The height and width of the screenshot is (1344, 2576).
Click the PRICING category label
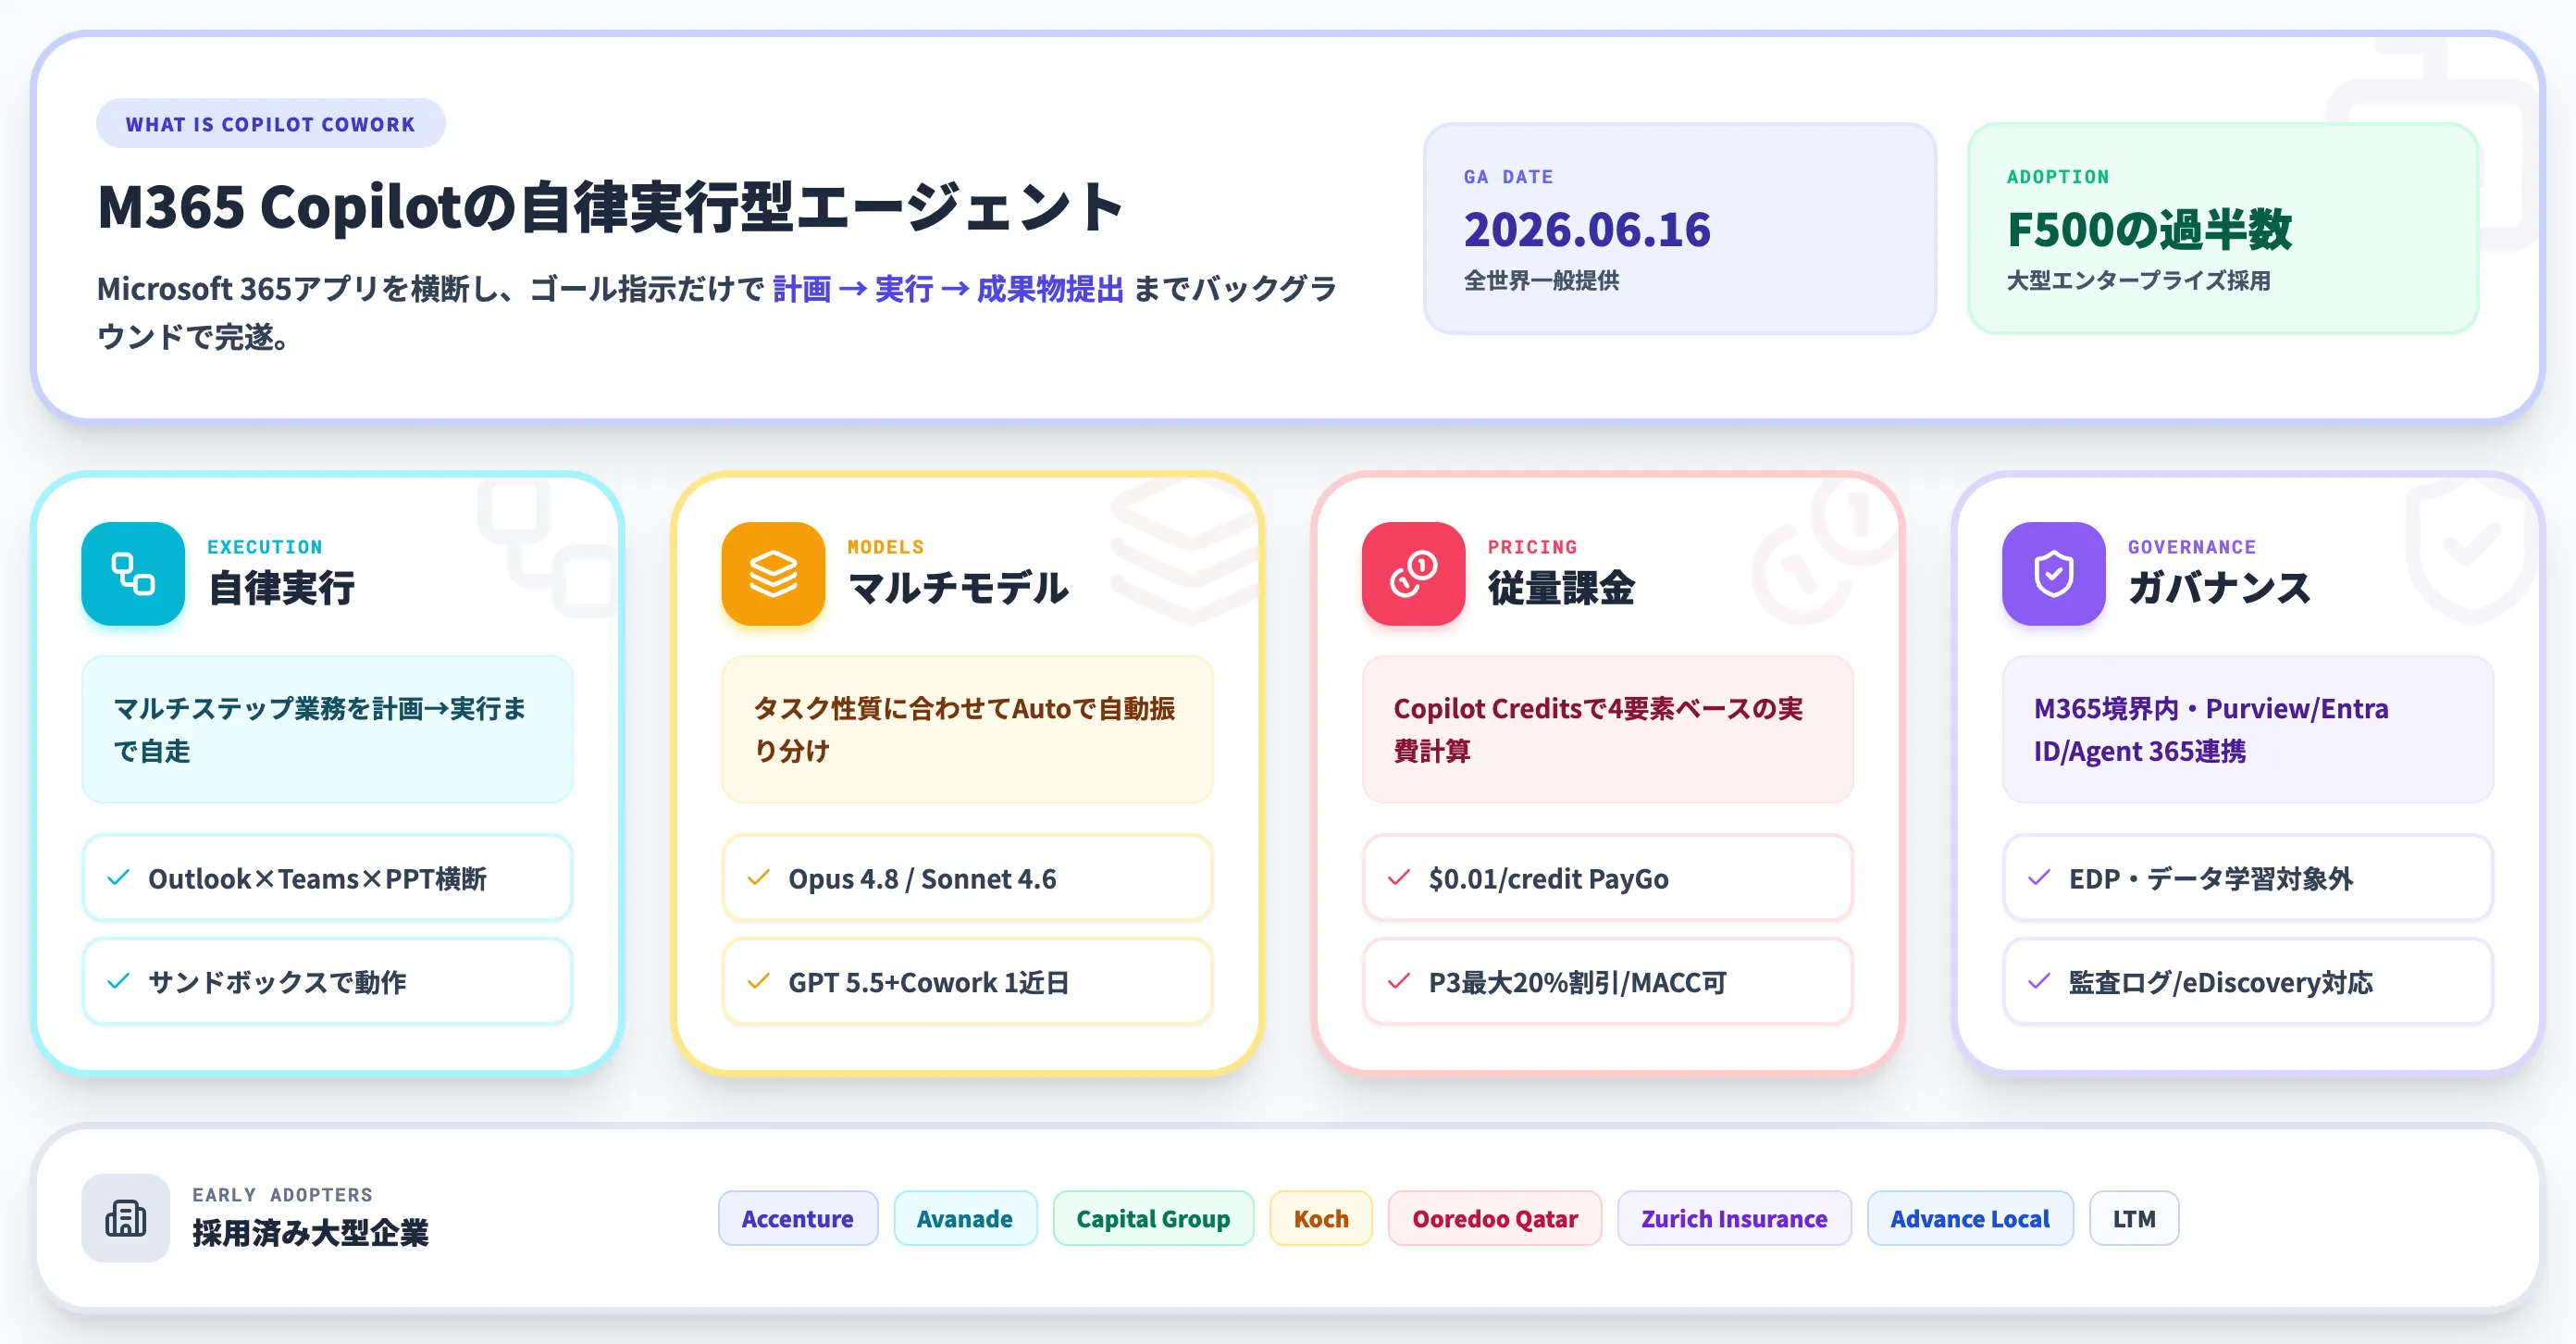point(1532,547)
